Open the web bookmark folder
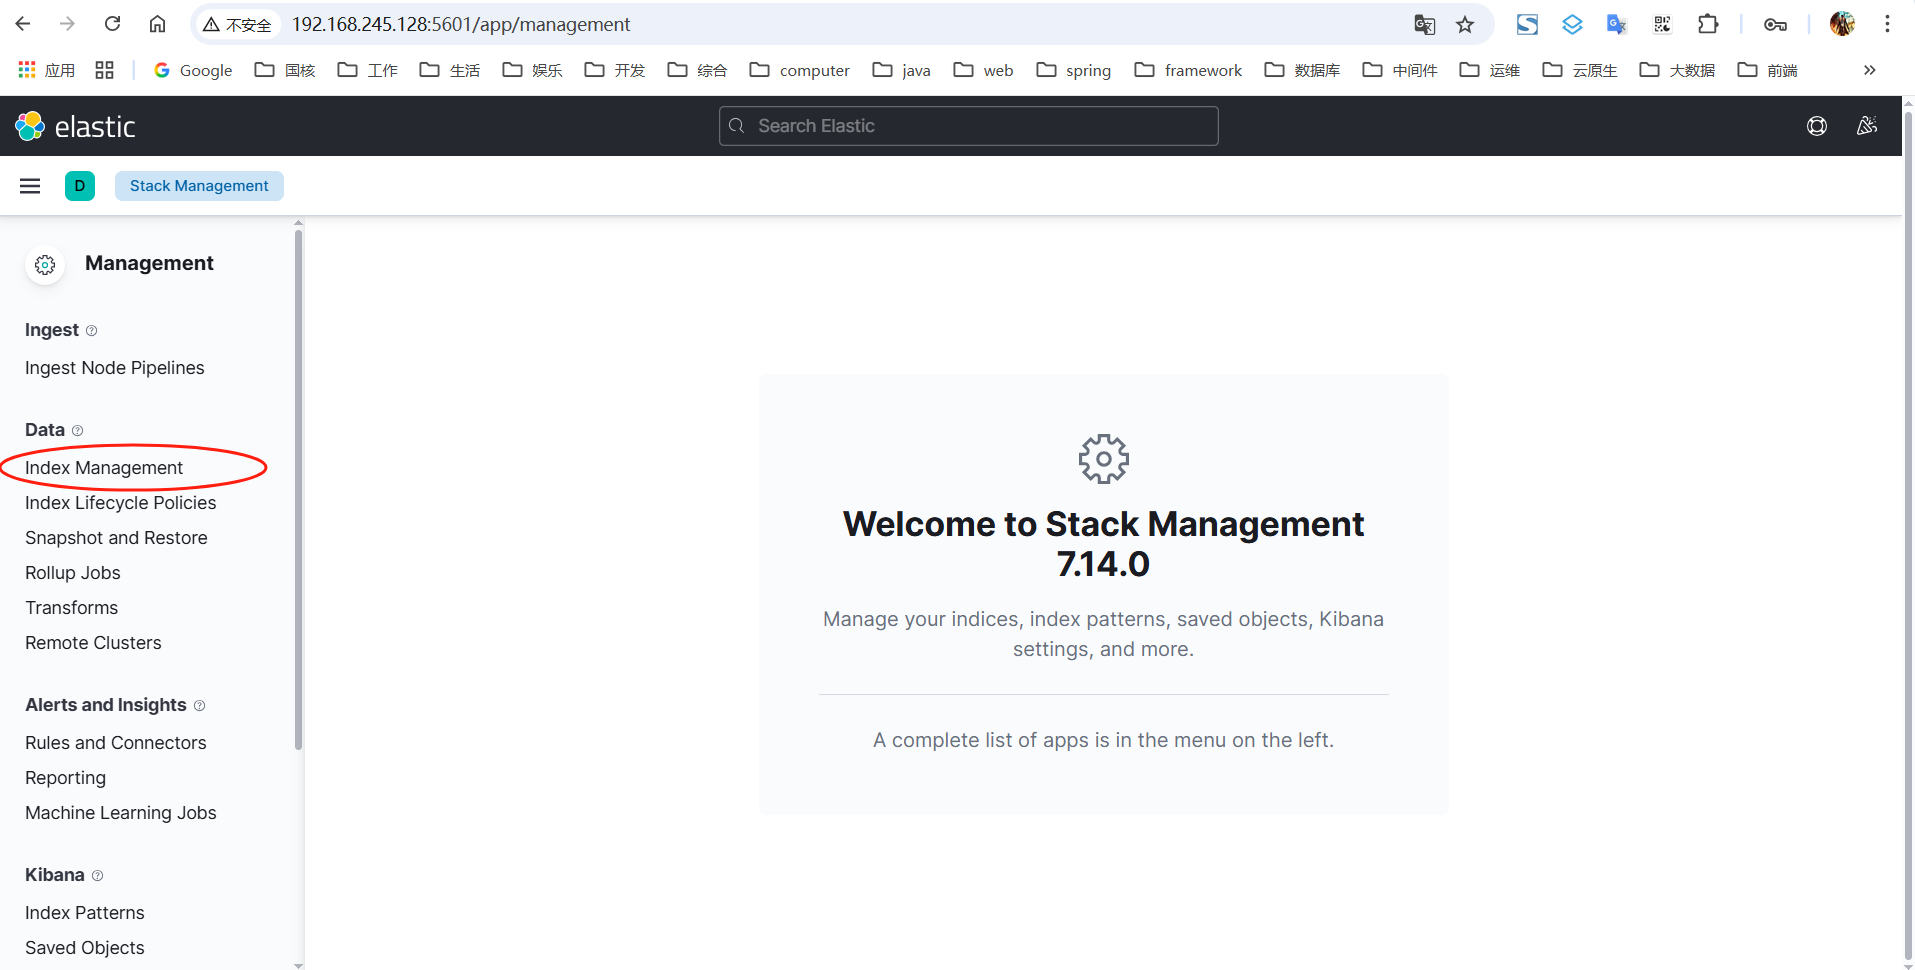 point(983,70)
